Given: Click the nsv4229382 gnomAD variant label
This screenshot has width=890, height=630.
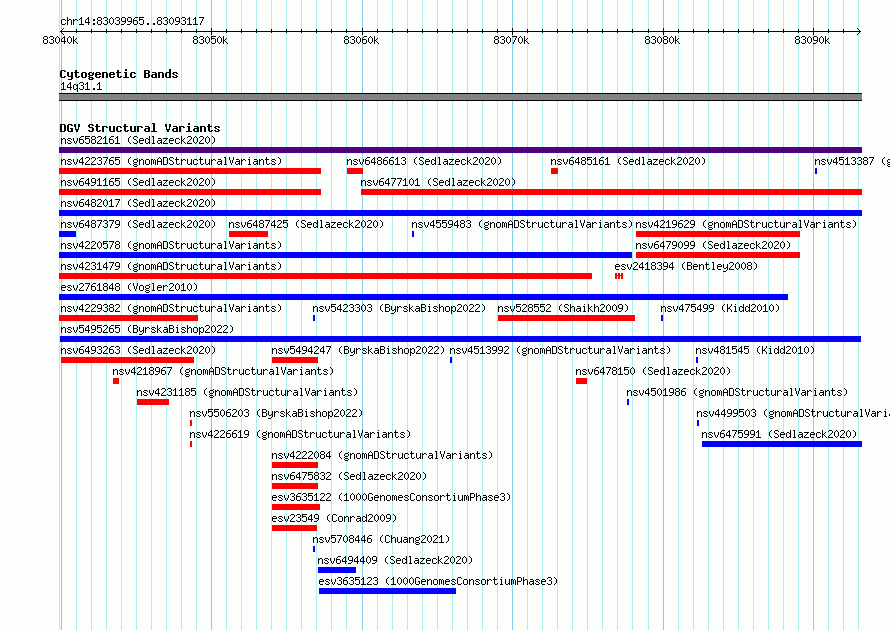Looking at the screenshot, I should [x=171, y=308].
